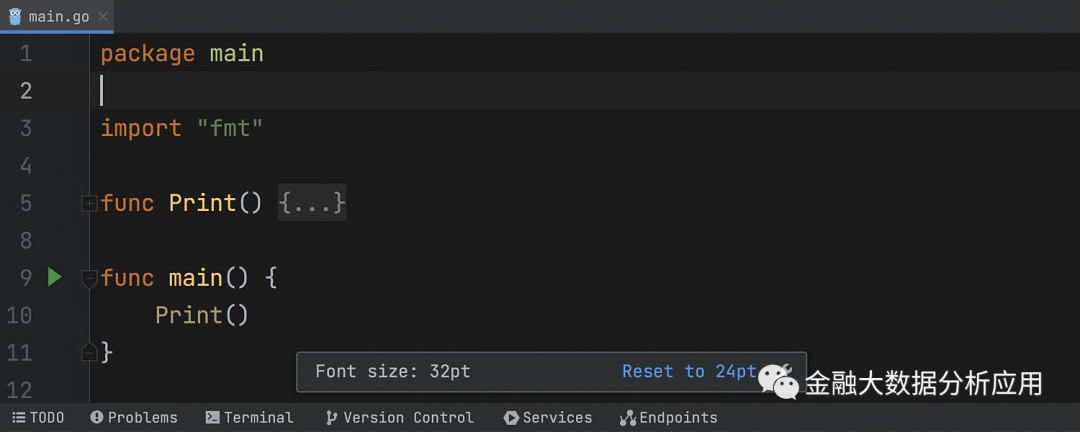Click the "fmt" import string
The height and width of the screenshot is (432, 1080).
229,128
